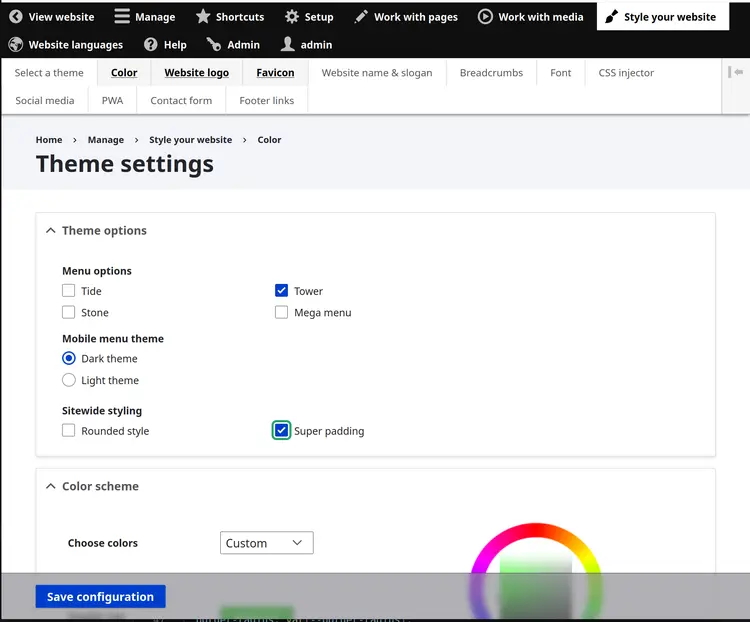Enable Rounded style checkbox
750x622 pixels.
tap(68, 430)
